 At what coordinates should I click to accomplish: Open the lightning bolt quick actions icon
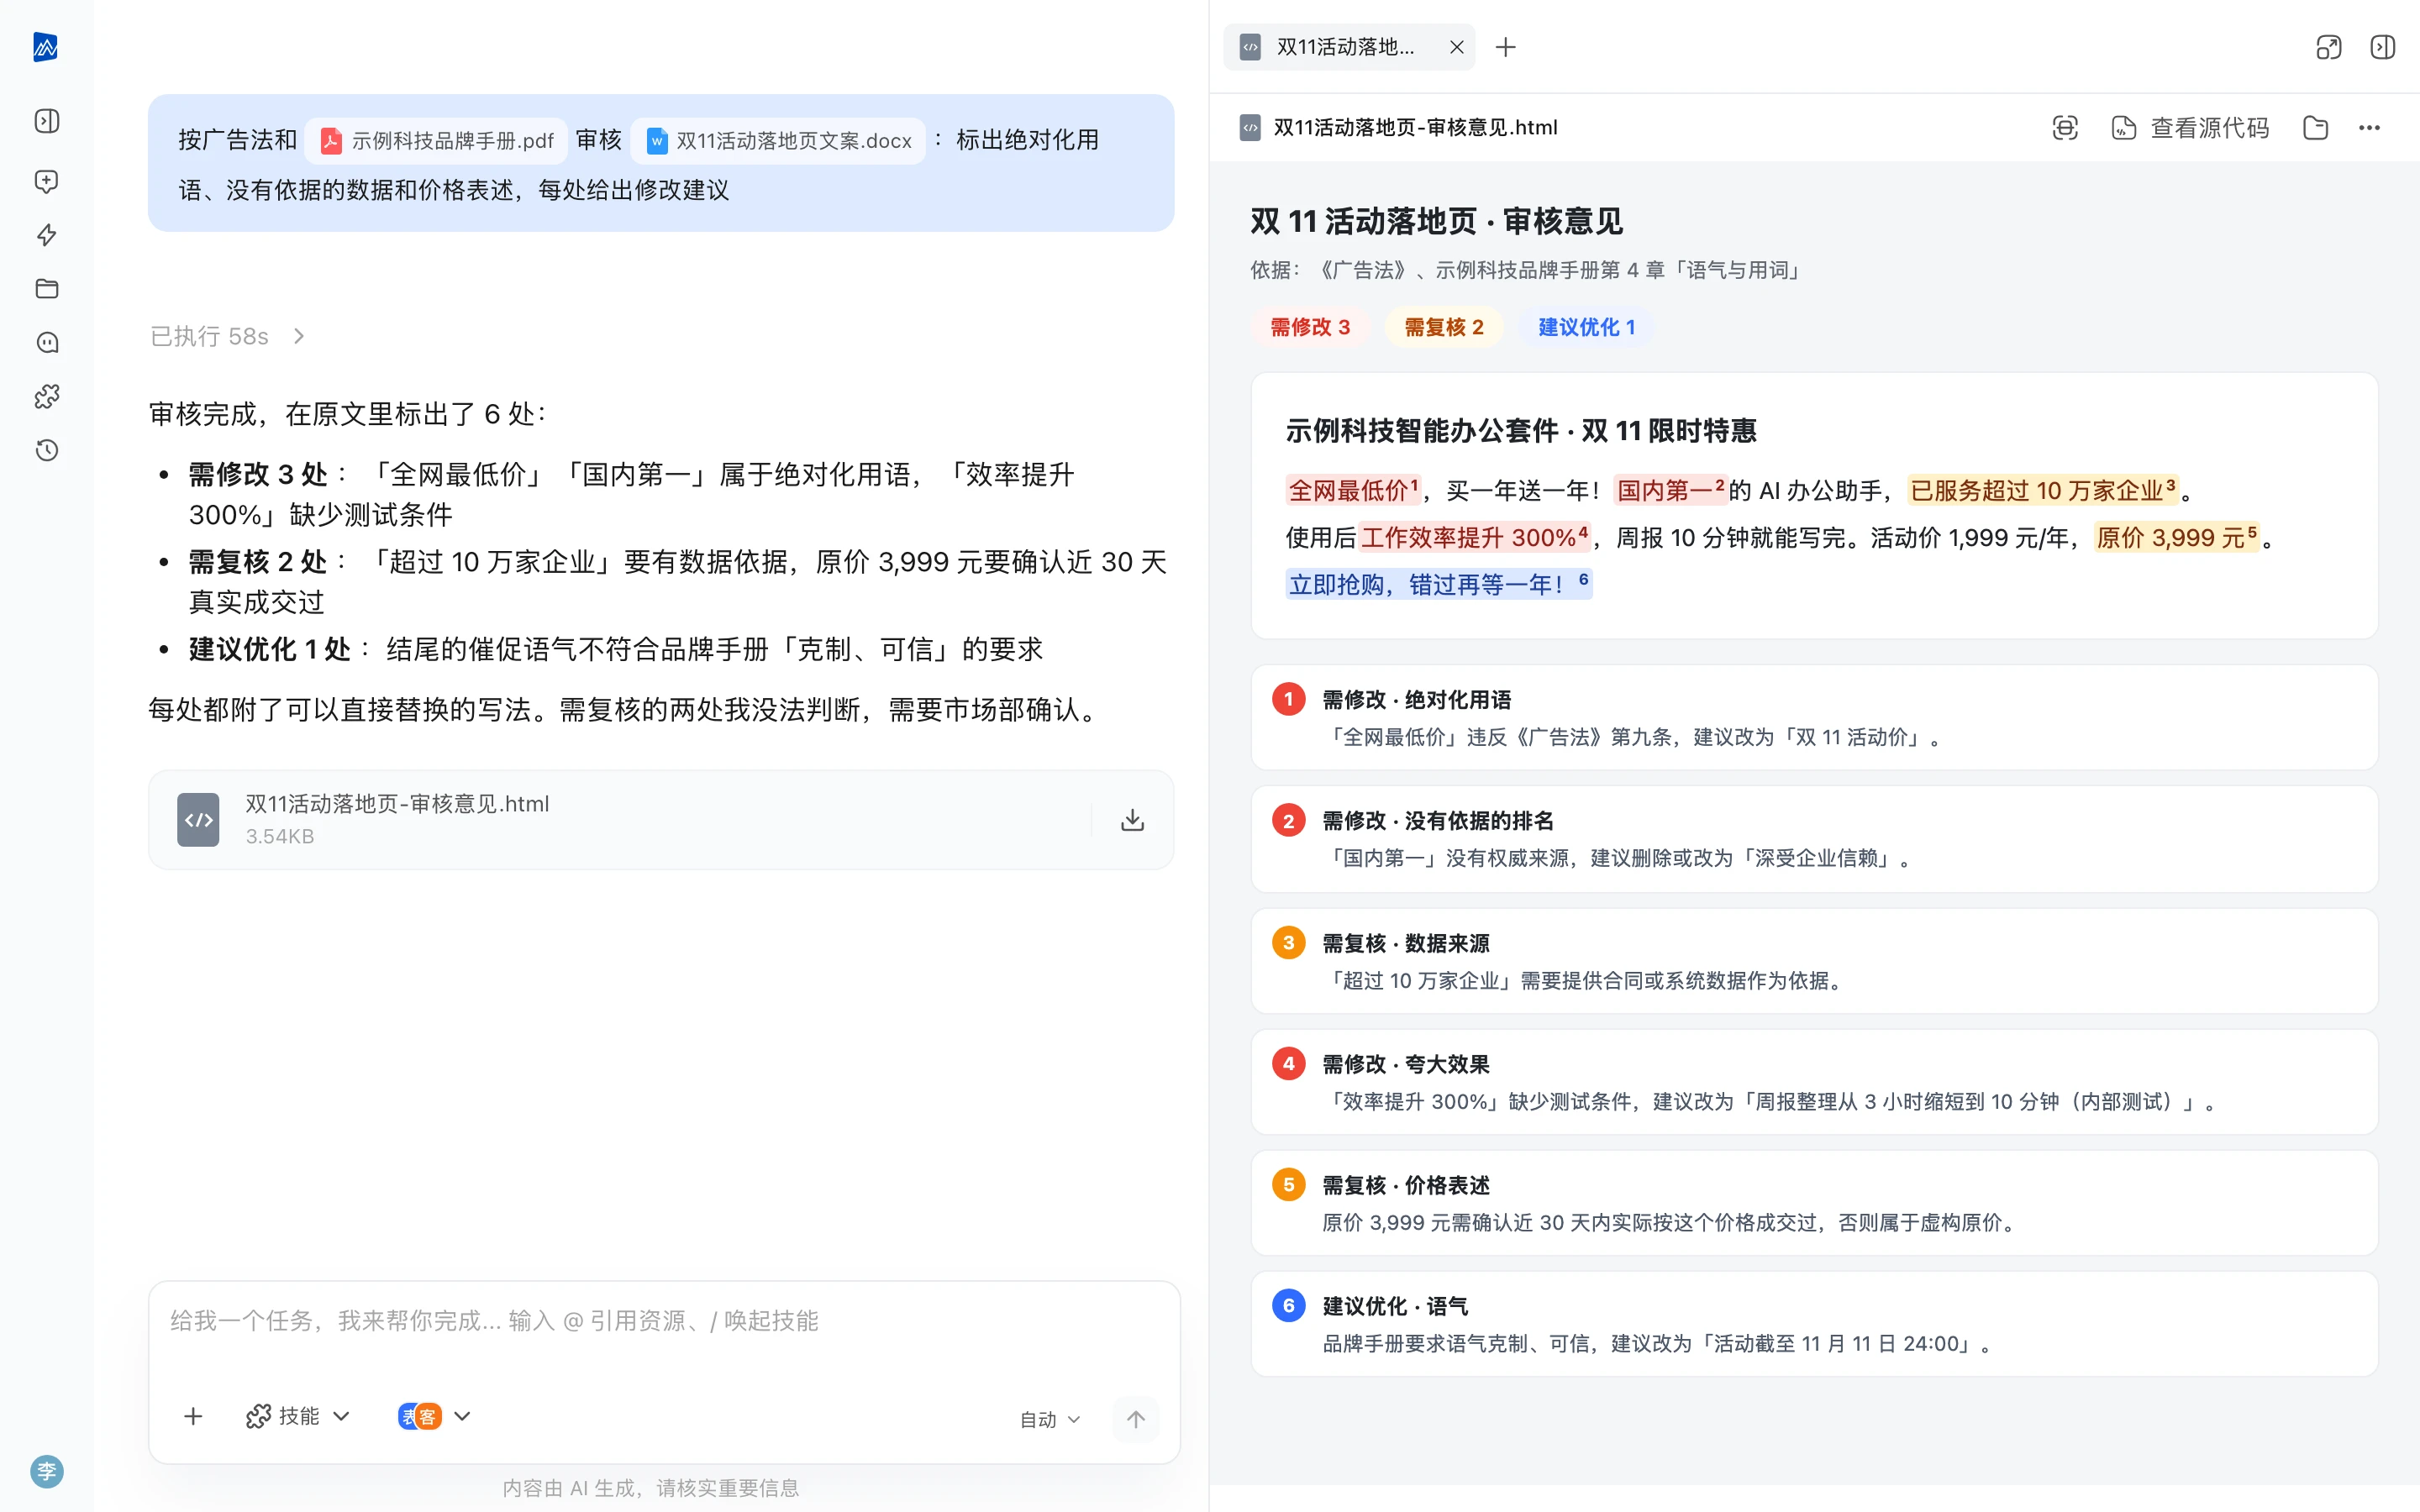click(x=47, y=235)
